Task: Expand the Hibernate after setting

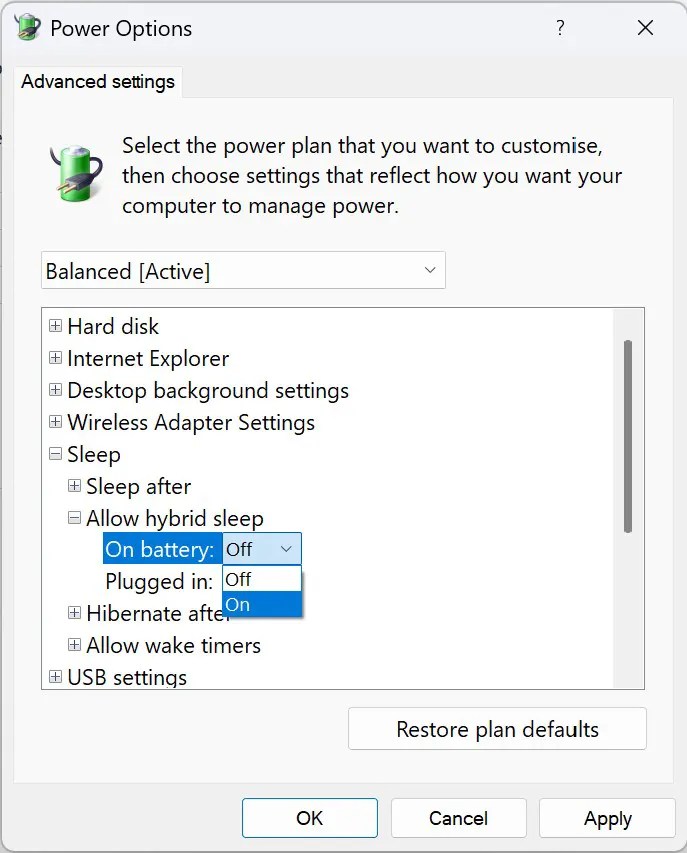Action: [74, 613]
